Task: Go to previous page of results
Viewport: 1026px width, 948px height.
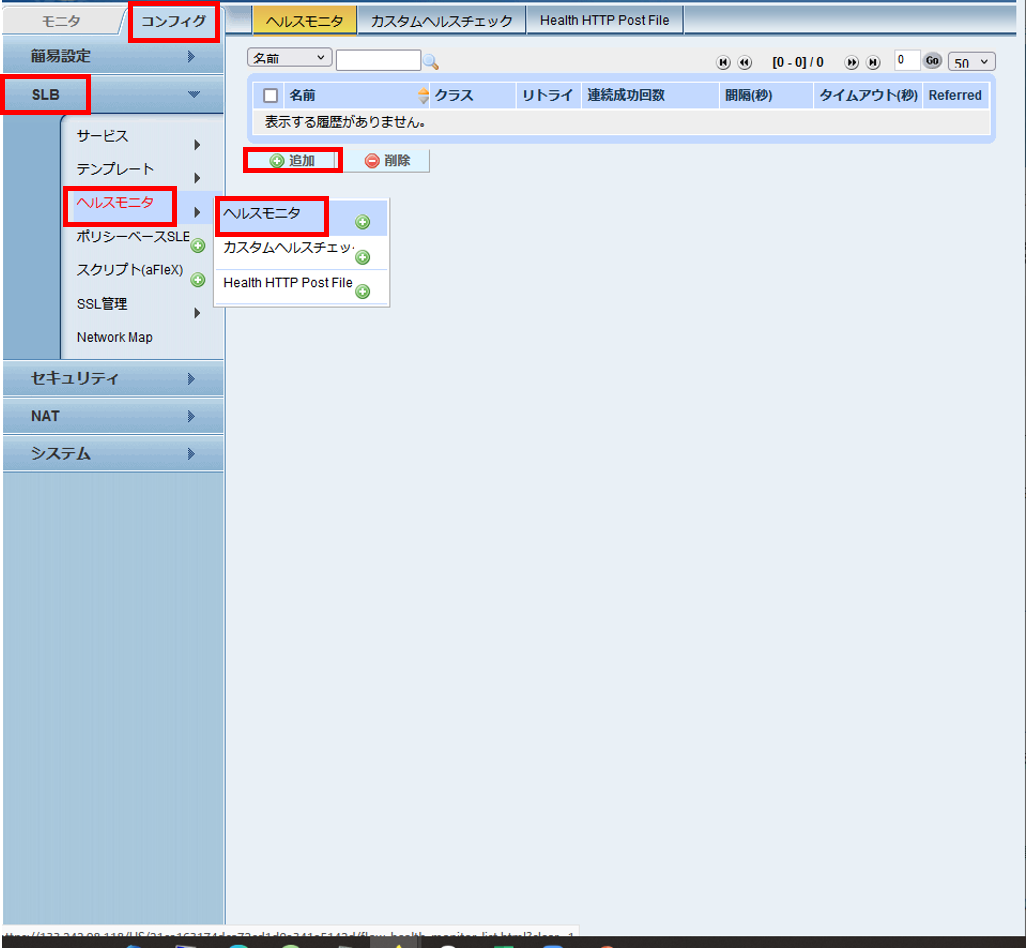Action: click(x=744, y=62)
